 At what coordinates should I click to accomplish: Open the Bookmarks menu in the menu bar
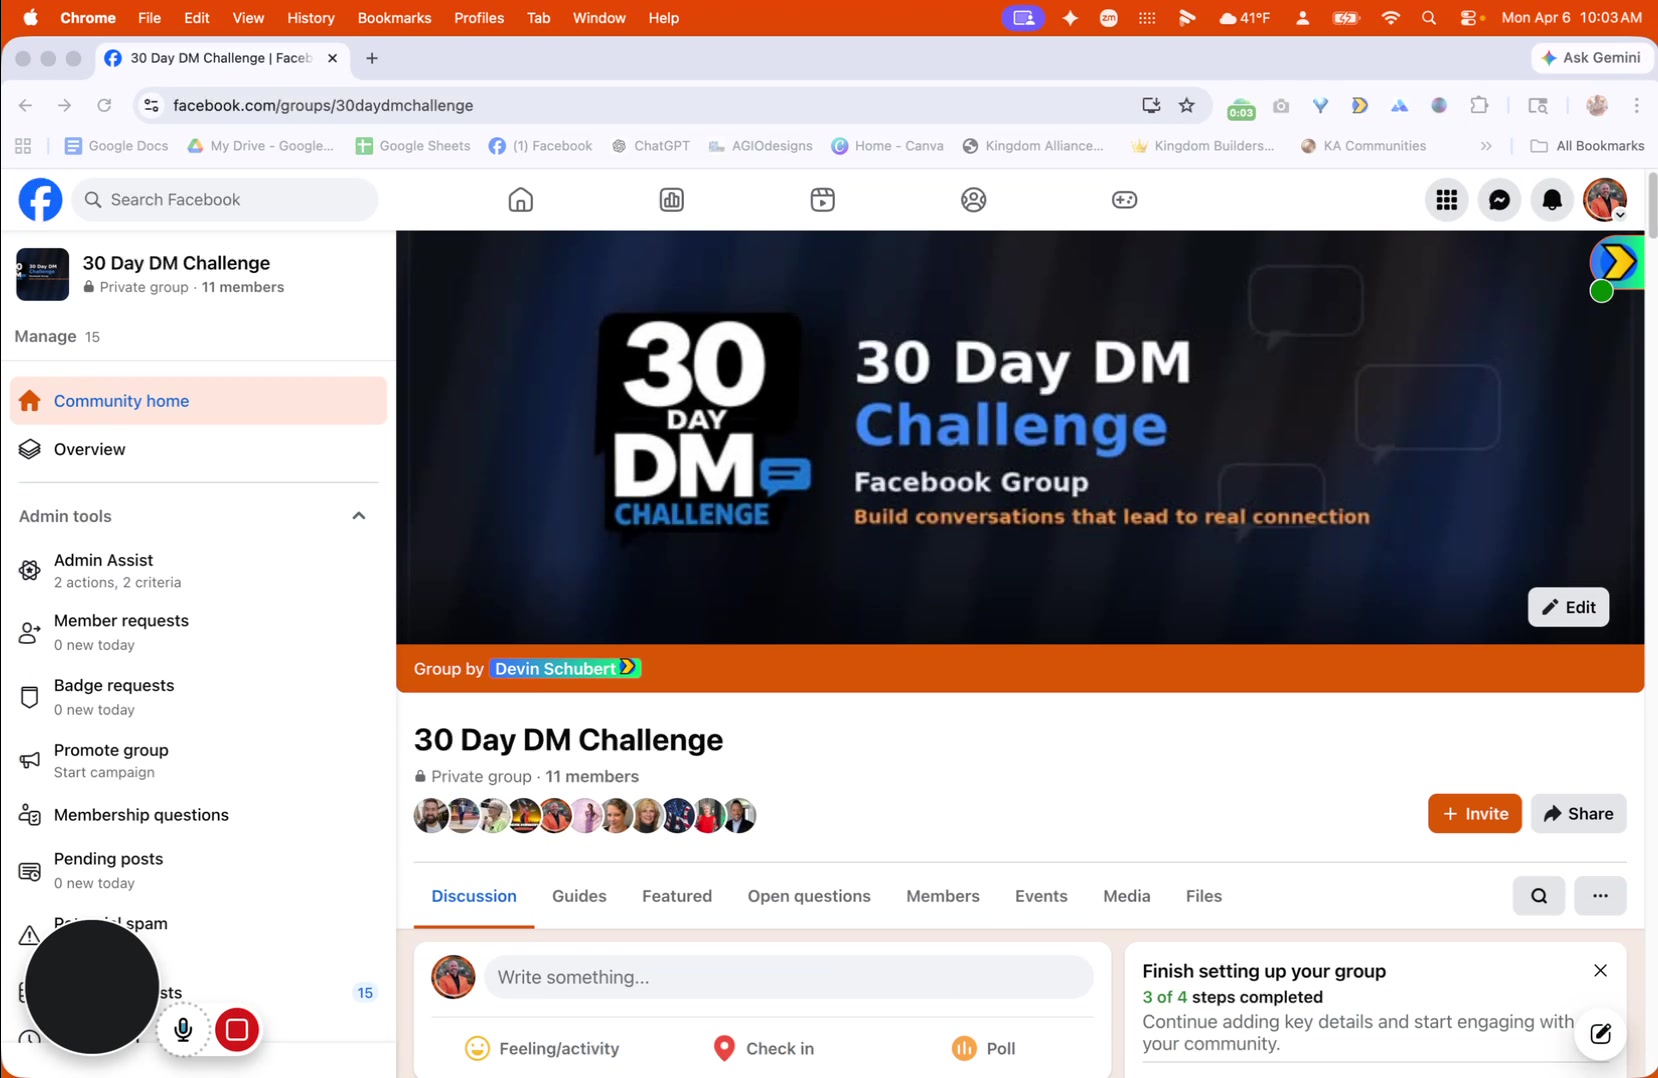point(394,18)
